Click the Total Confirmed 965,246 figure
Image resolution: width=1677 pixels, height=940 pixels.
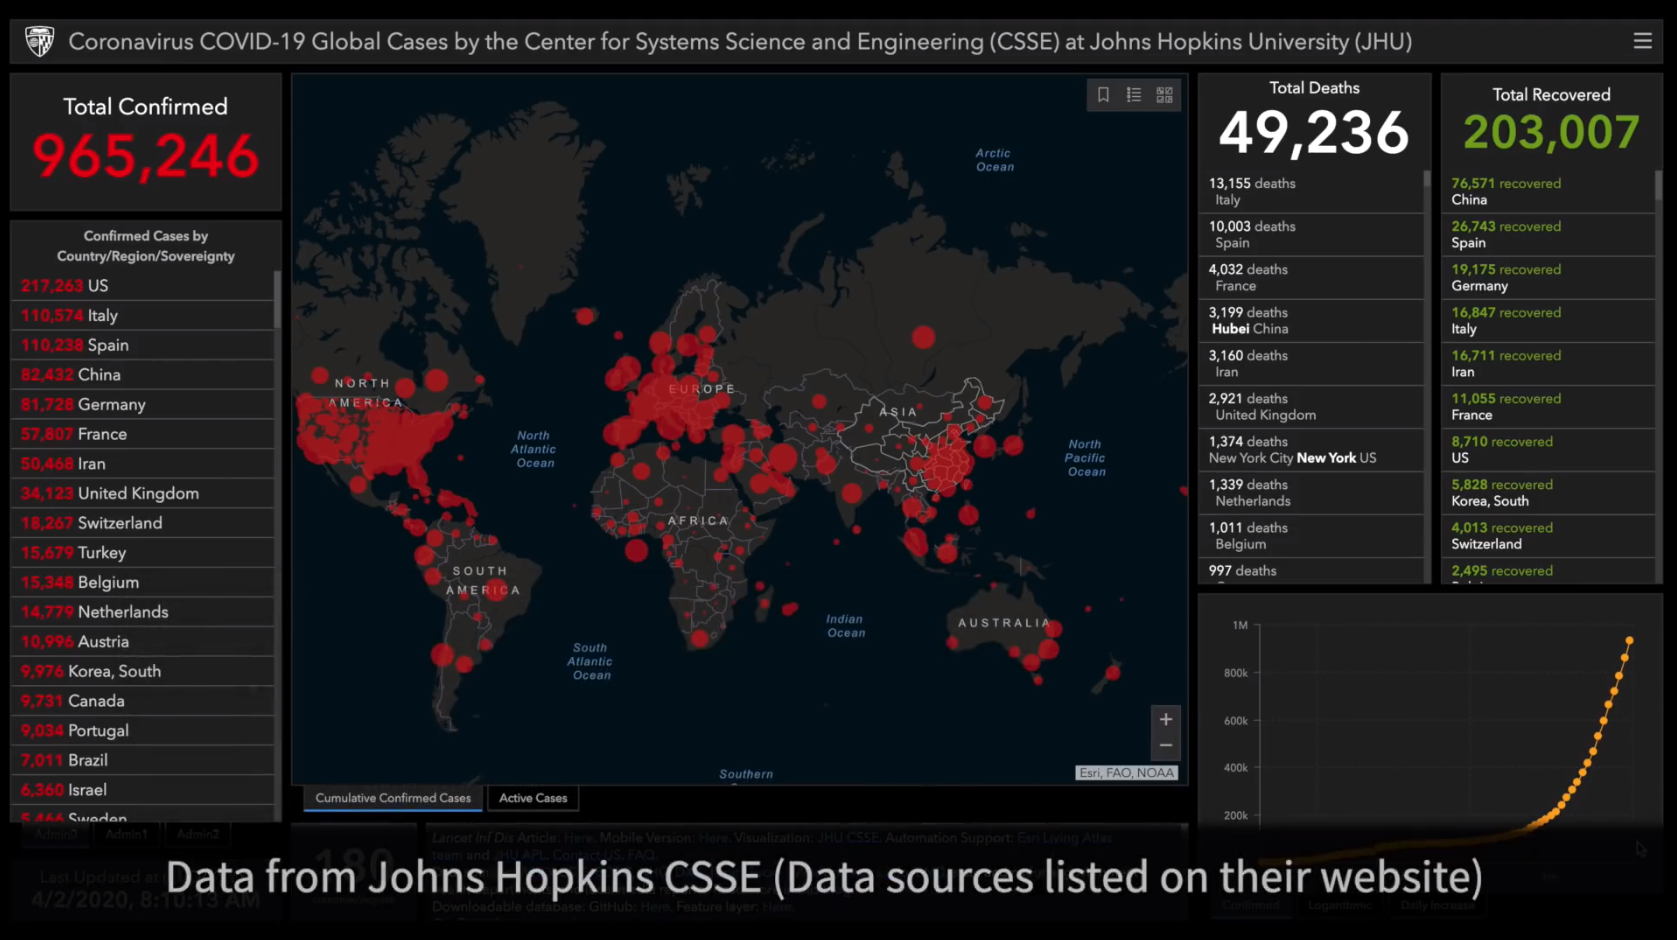click(146, 156)
